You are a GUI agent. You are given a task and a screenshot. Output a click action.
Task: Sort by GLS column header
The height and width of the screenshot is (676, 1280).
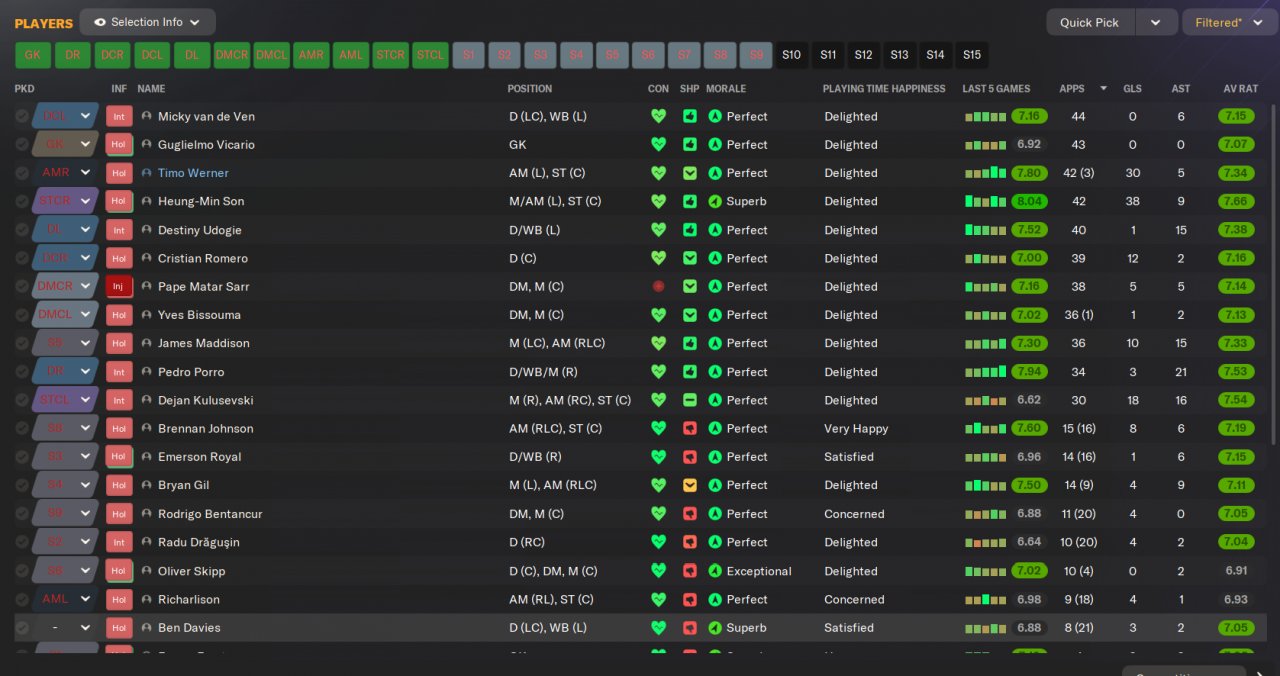point(1132,89)
